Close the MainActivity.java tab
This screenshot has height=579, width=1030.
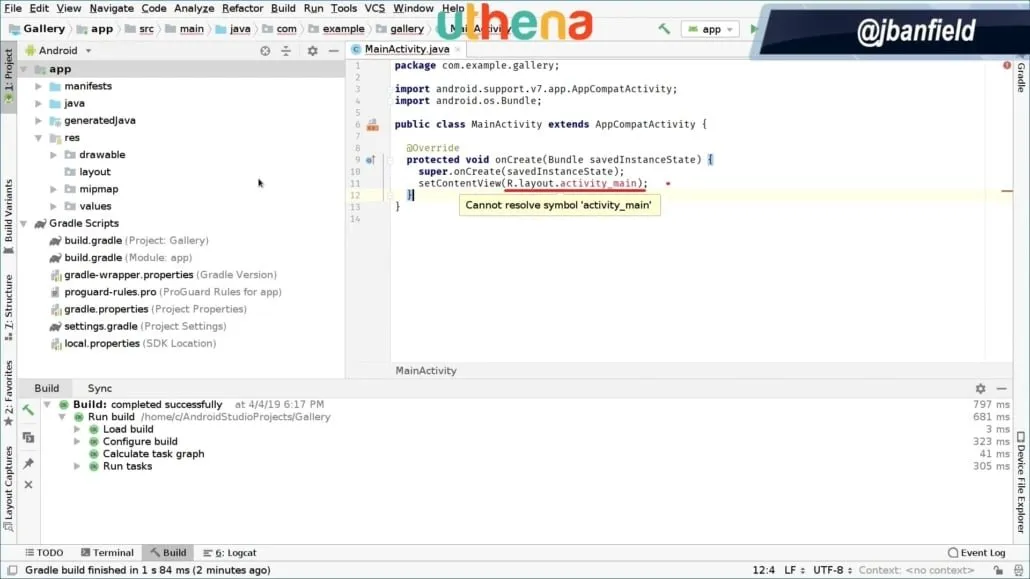point(458,49)
